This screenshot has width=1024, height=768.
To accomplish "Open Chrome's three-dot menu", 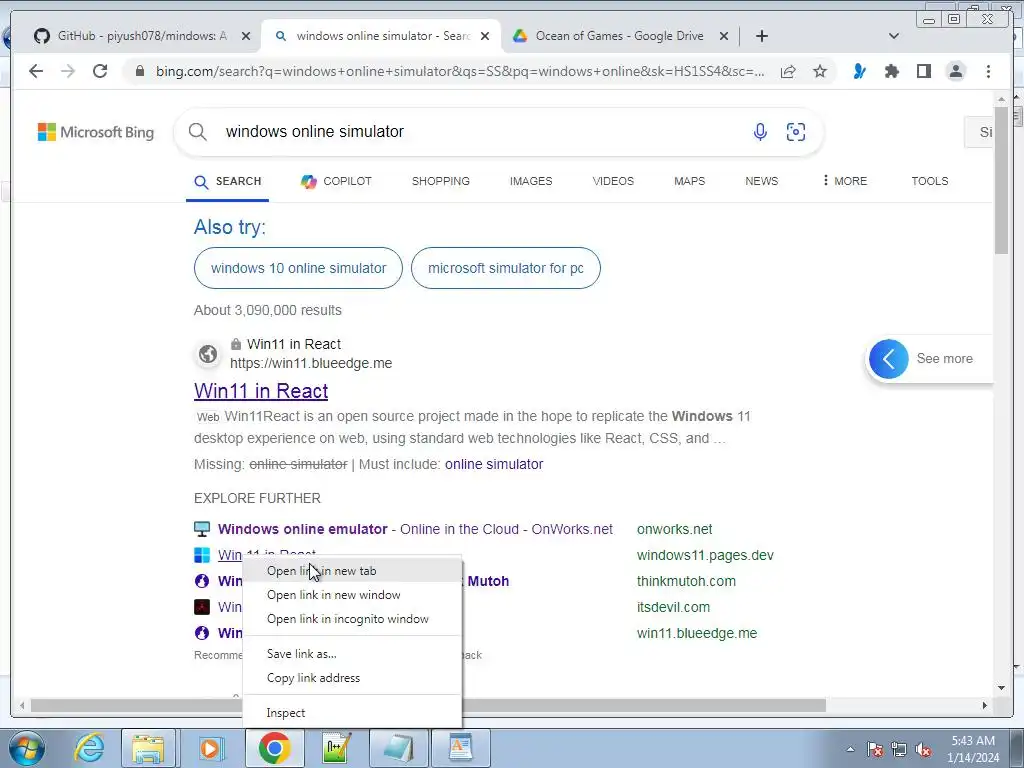I will click(988, 71).
